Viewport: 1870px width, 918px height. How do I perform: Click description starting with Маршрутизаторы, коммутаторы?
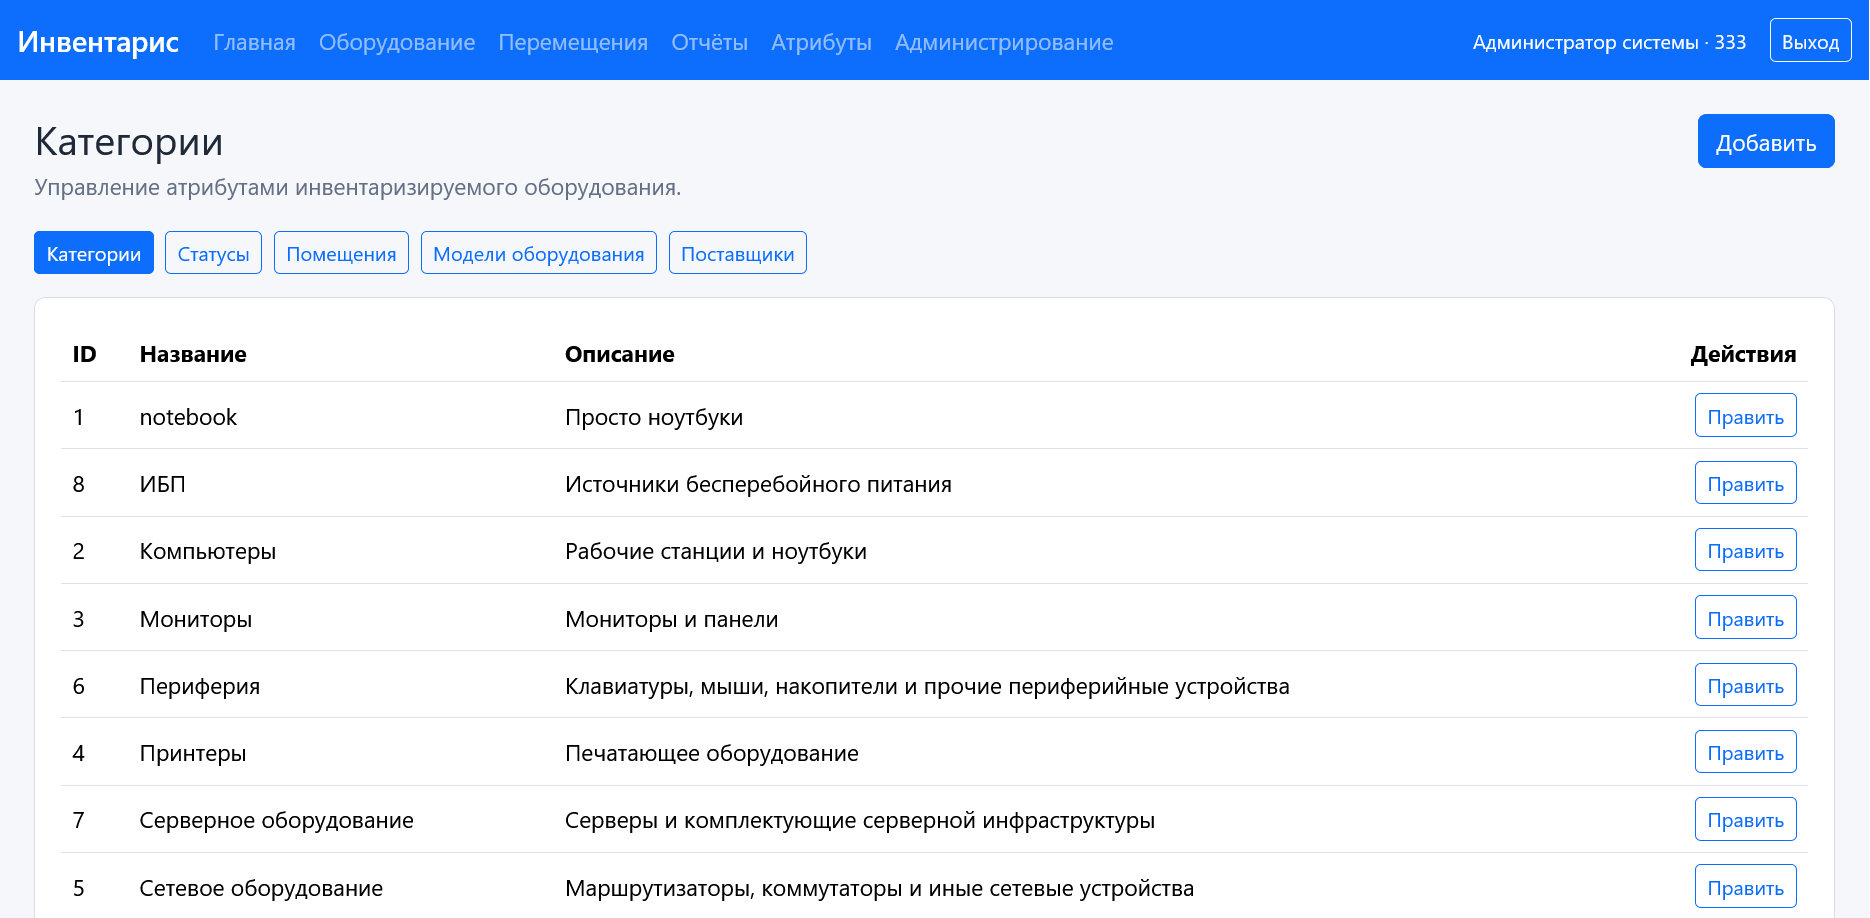pyautogui.click(x=879, y=888)
